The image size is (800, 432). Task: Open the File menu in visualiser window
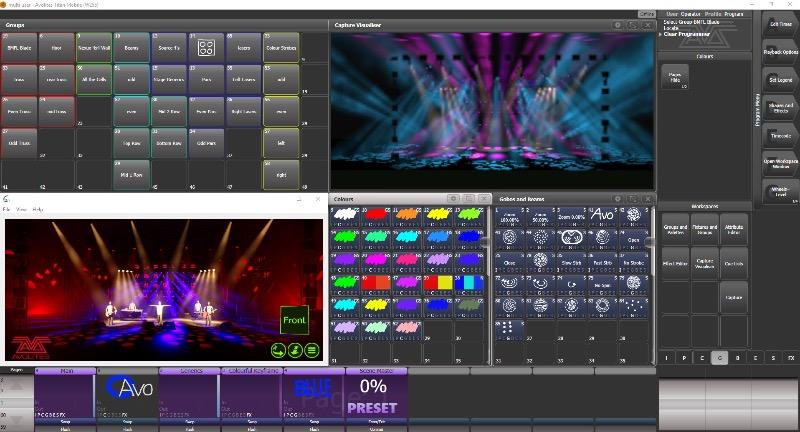click(7, 209)
